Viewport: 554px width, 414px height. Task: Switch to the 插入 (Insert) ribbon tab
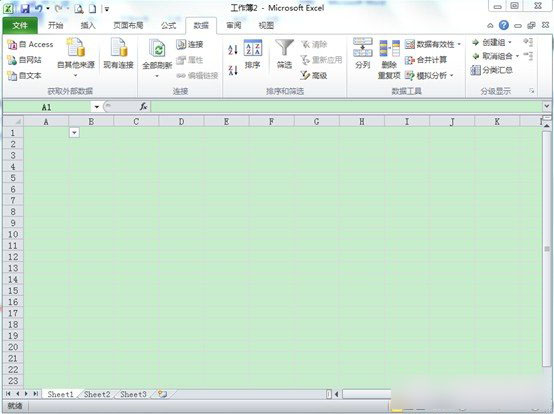(x=88, y=25)
